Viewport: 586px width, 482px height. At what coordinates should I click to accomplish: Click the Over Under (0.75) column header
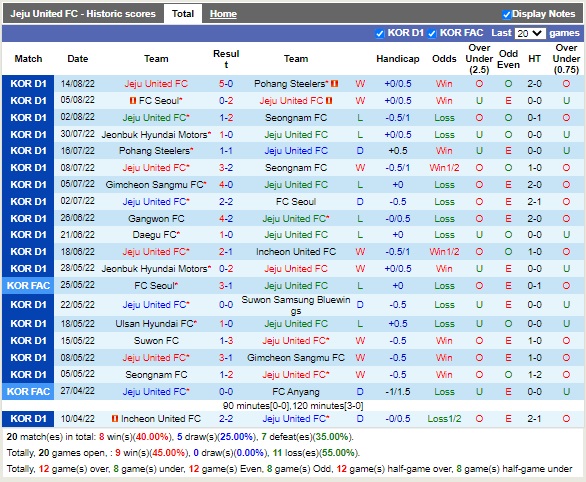[x=566, y=59]
